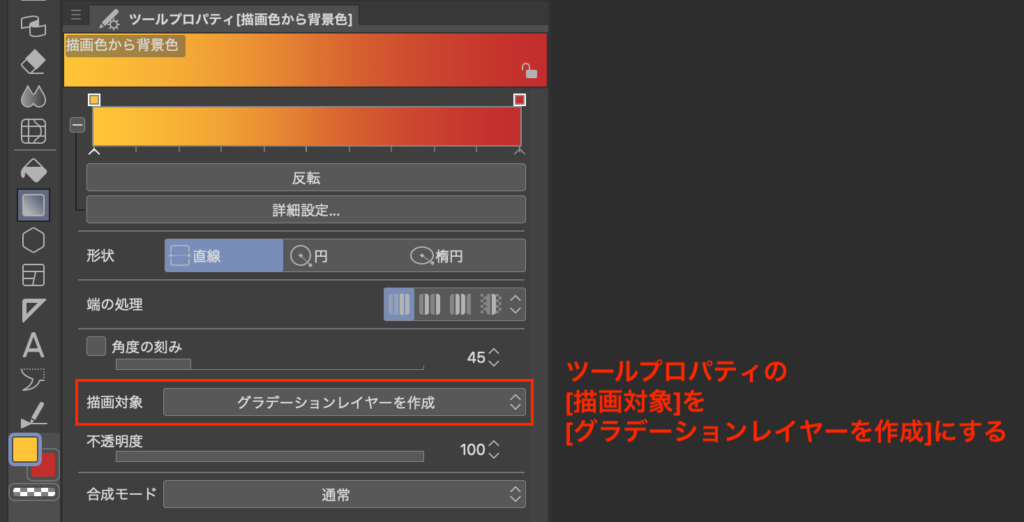Select the Balloon tool
This screenshot has height=522, width=1024.
33,379
